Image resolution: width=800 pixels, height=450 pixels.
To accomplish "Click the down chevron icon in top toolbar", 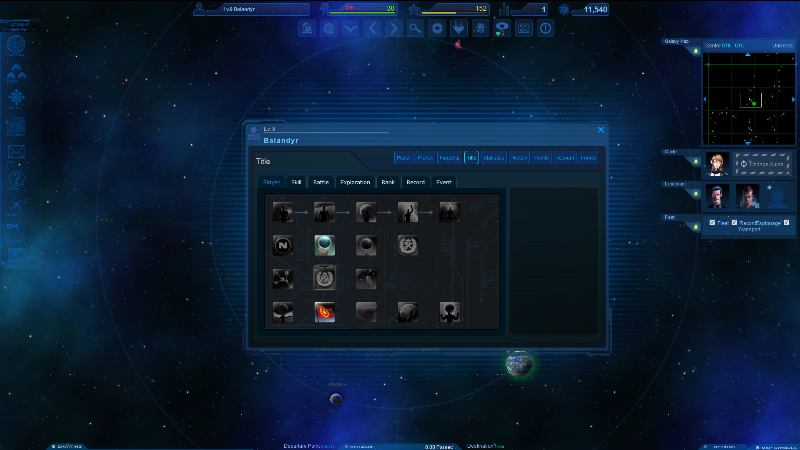I will click(x=351, y=28).
